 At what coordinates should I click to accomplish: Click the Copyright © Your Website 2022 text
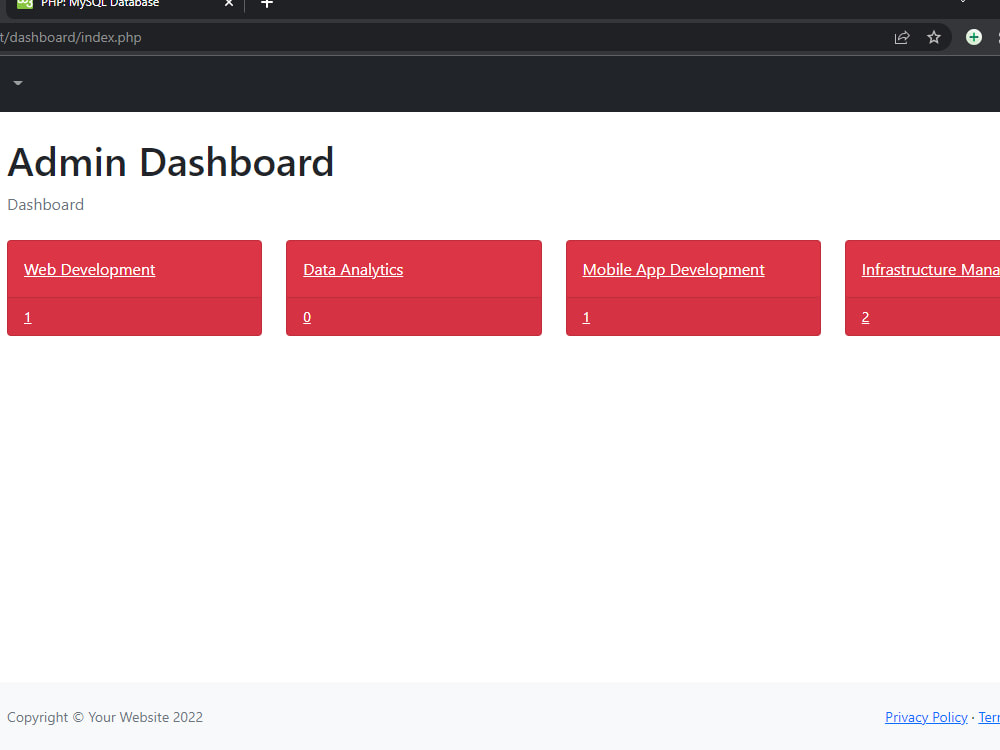pyautogui.click(x=105, y=717)
